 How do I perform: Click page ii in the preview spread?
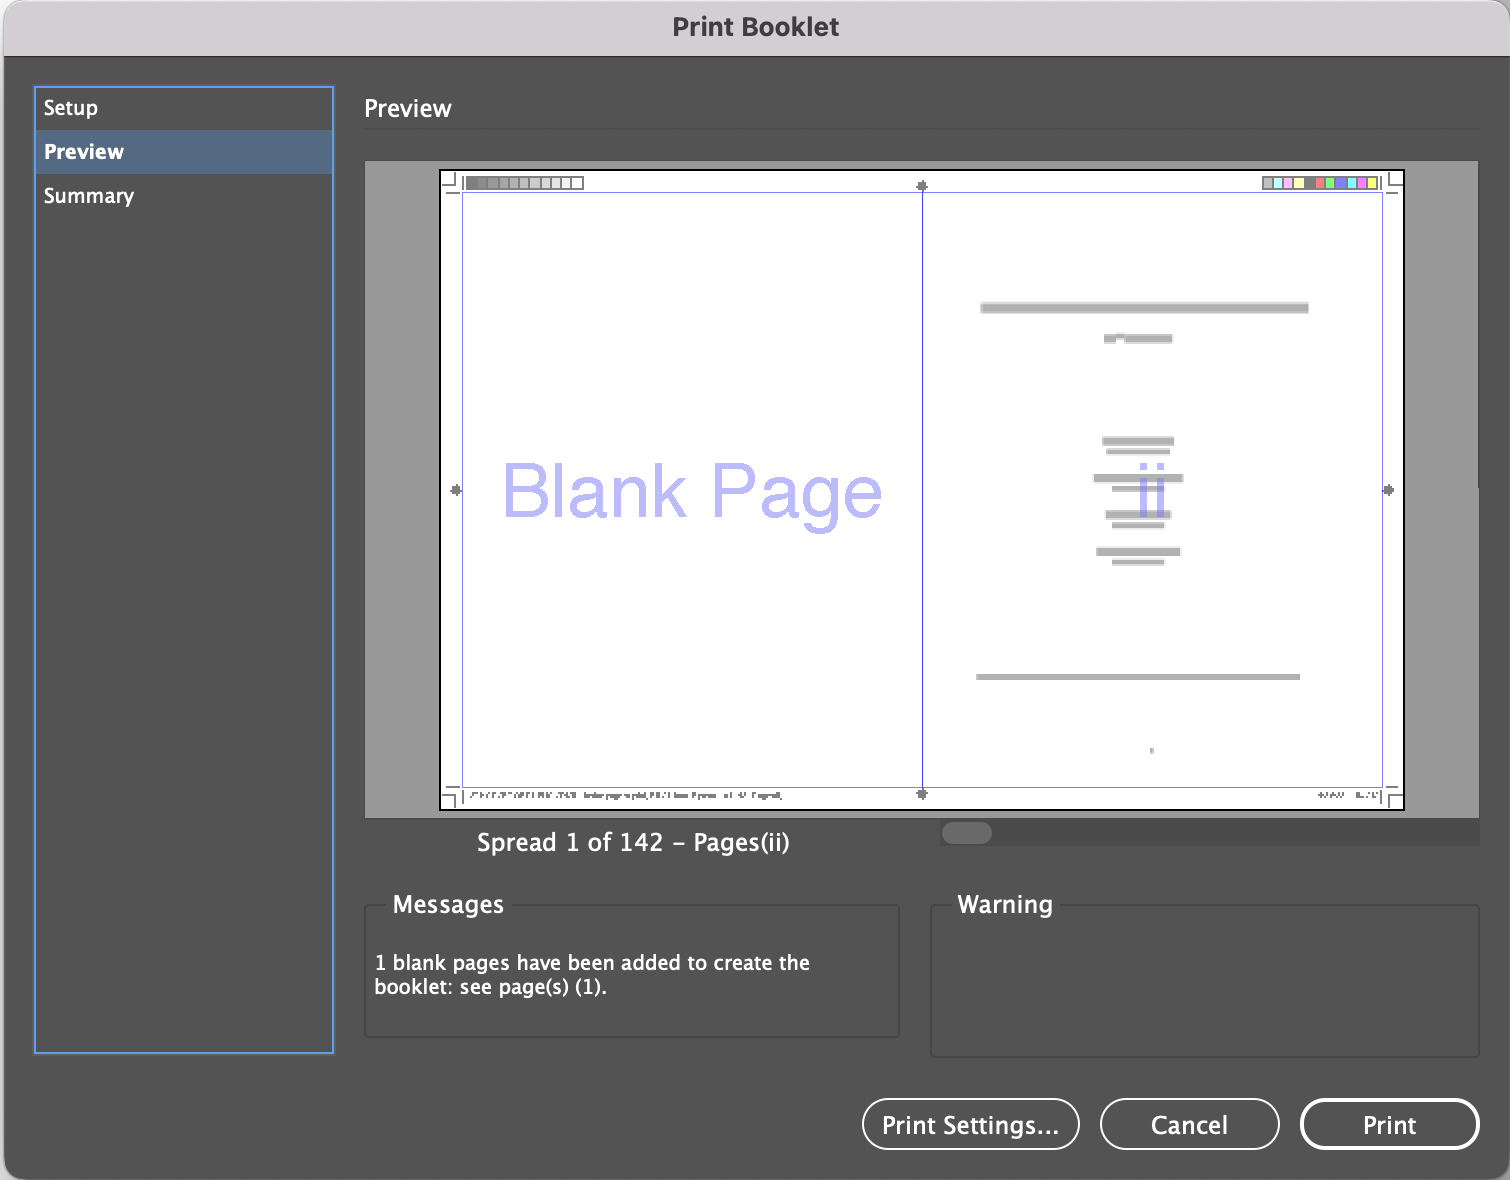click(1150, 490)
